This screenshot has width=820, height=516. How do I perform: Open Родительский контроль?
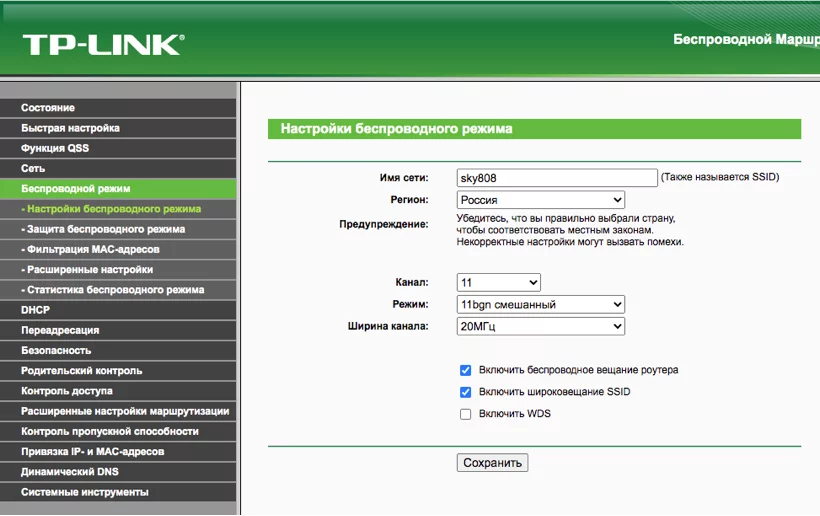point(118,371)
